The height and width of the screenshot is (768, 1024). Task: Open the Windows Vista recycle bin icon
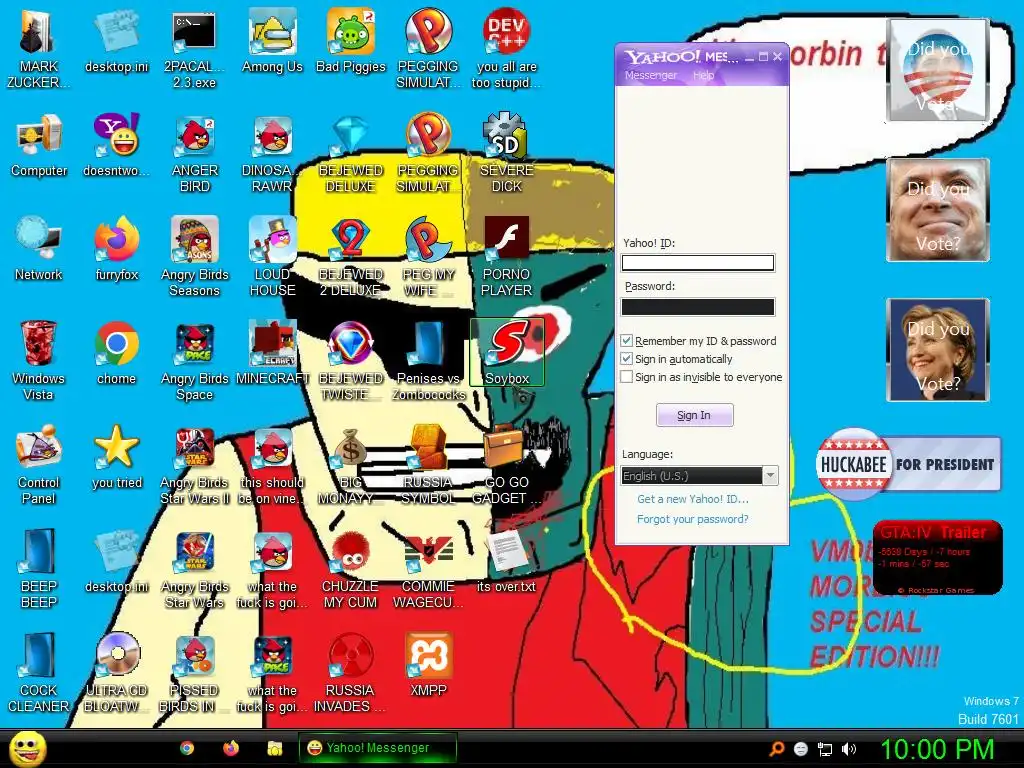point(39,361)
